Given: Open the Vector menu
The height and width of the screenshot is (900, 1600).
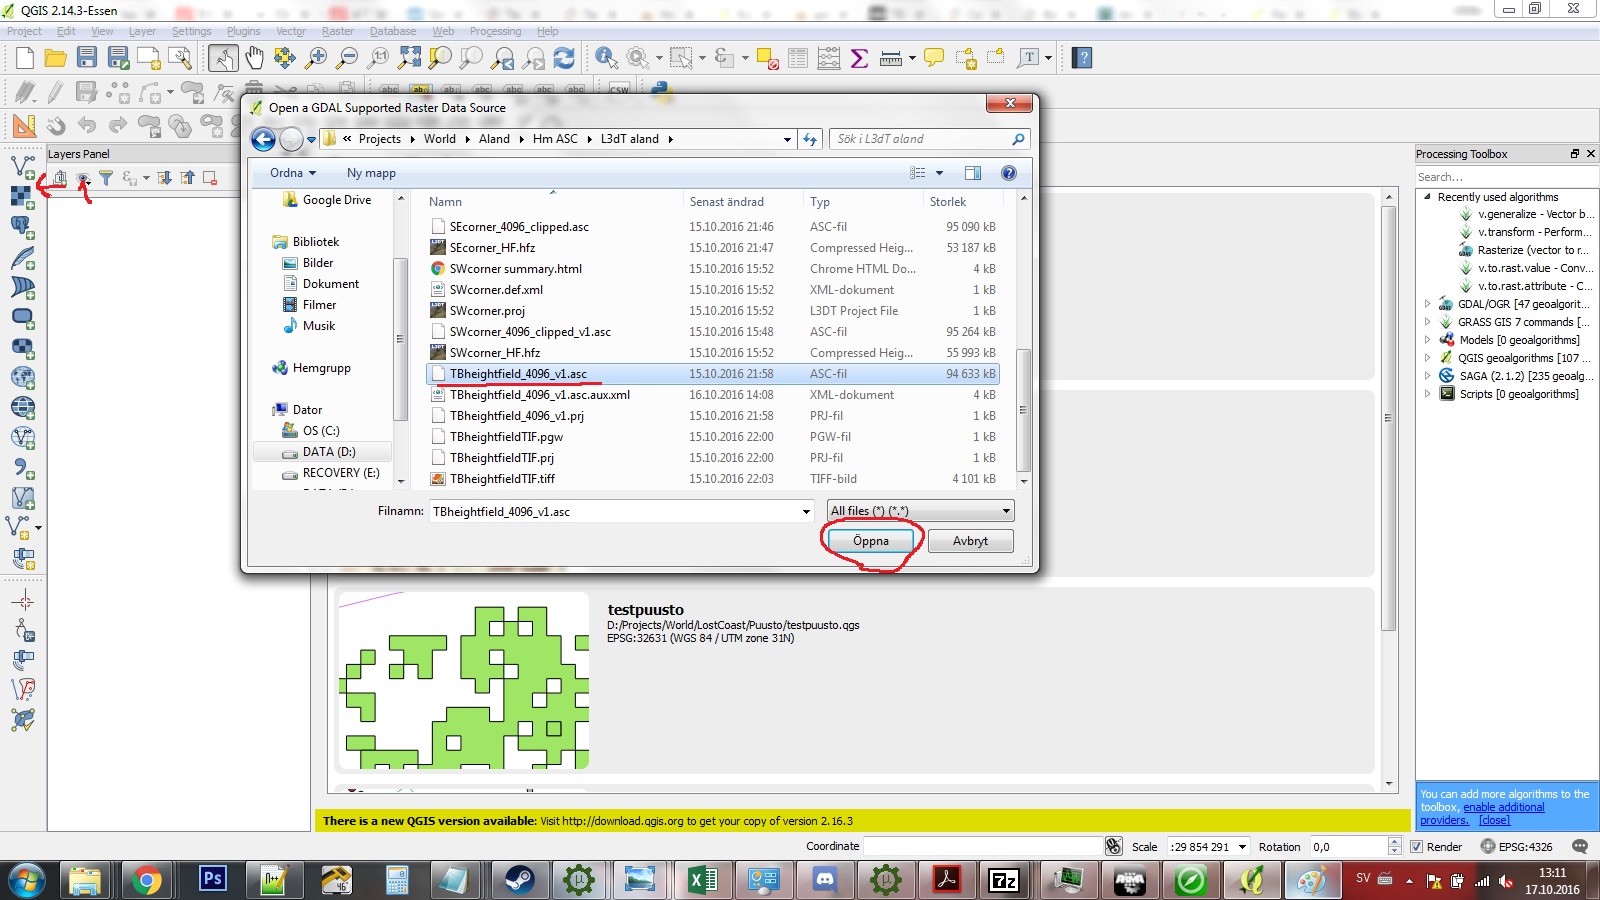Looking at the screenshot, I should (x=290, y=31).
